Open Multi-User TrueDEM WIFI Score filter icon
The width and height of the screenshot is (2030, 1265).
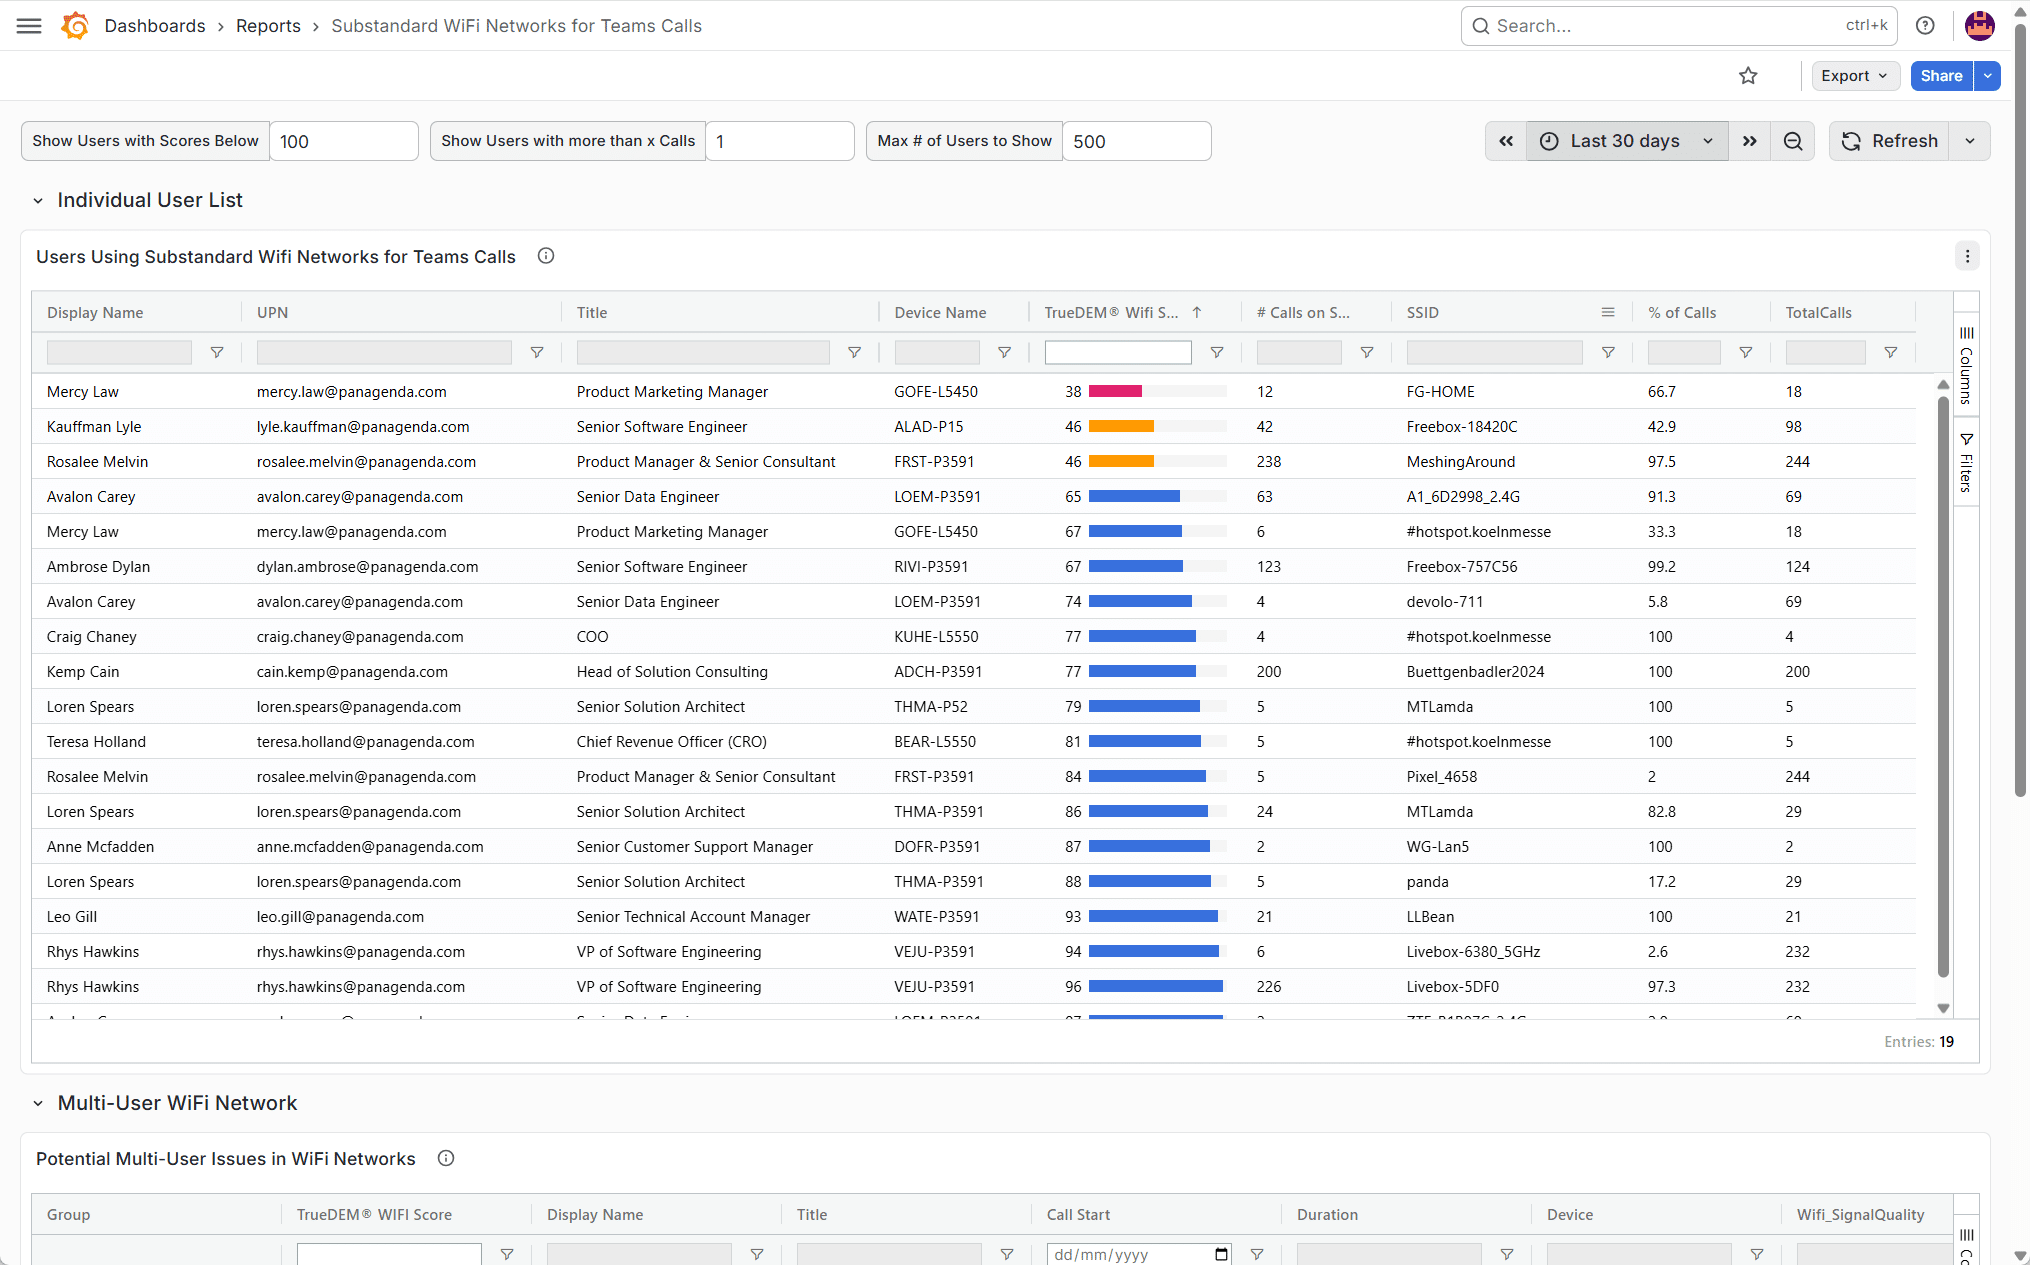click(x=507, y=1254)
